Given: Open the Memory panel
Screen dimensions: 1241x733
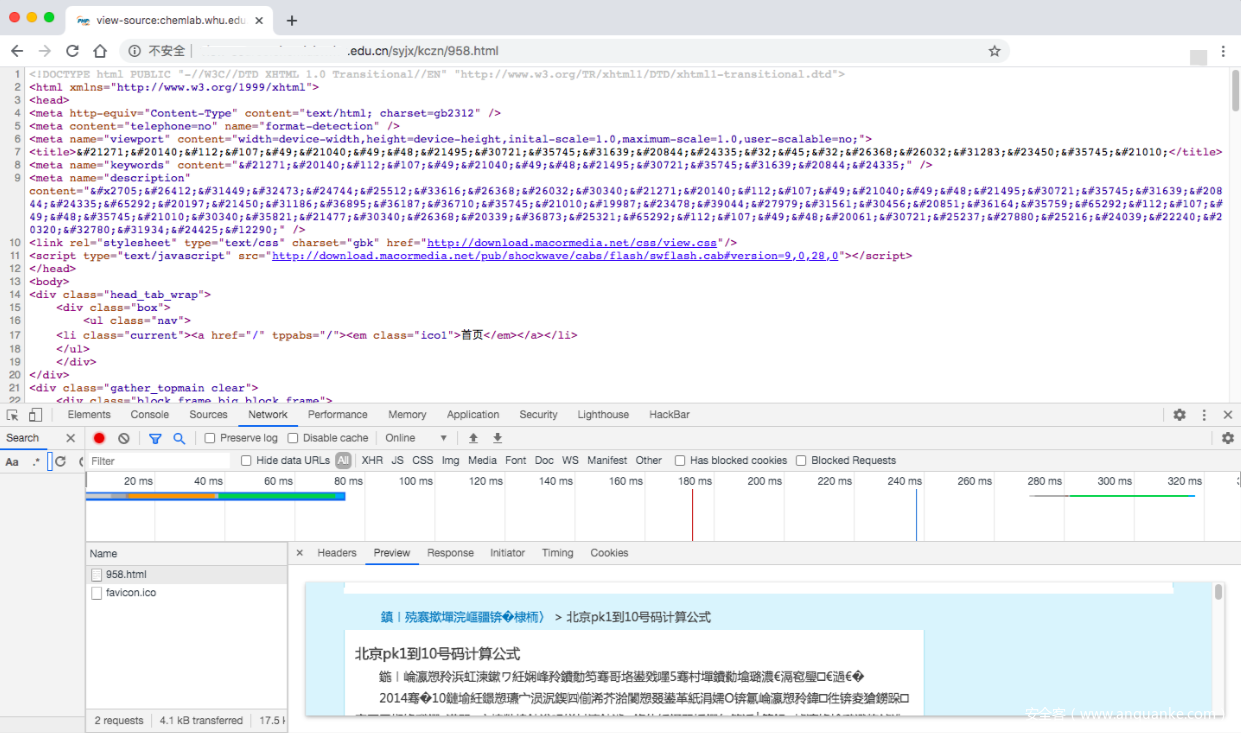Looking at the screenshot, I should coord(407,415).
